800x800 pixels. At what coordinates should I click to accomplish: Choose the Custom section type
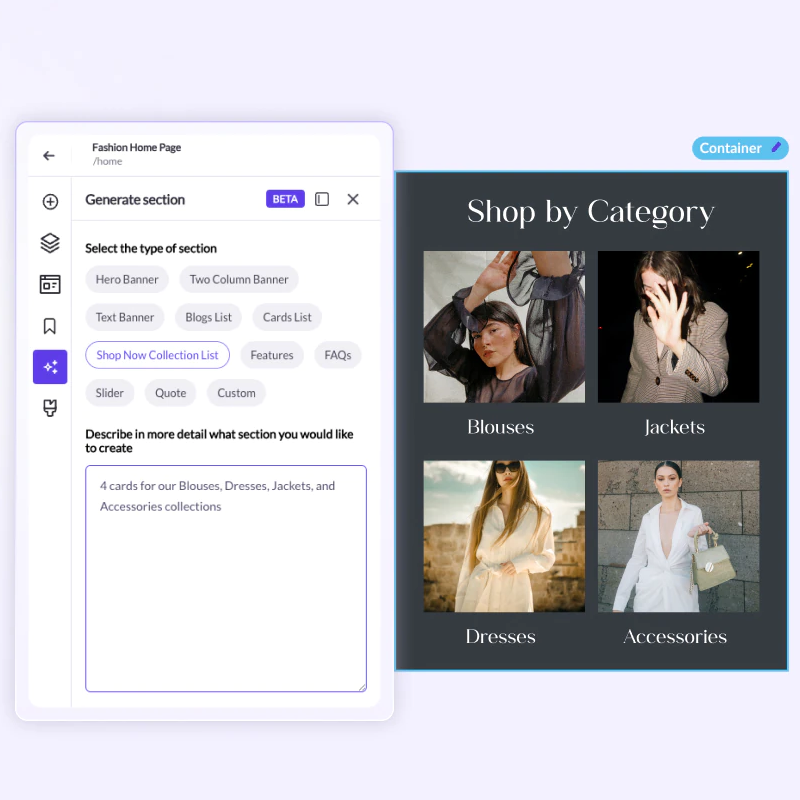click(x=236, y=393)
